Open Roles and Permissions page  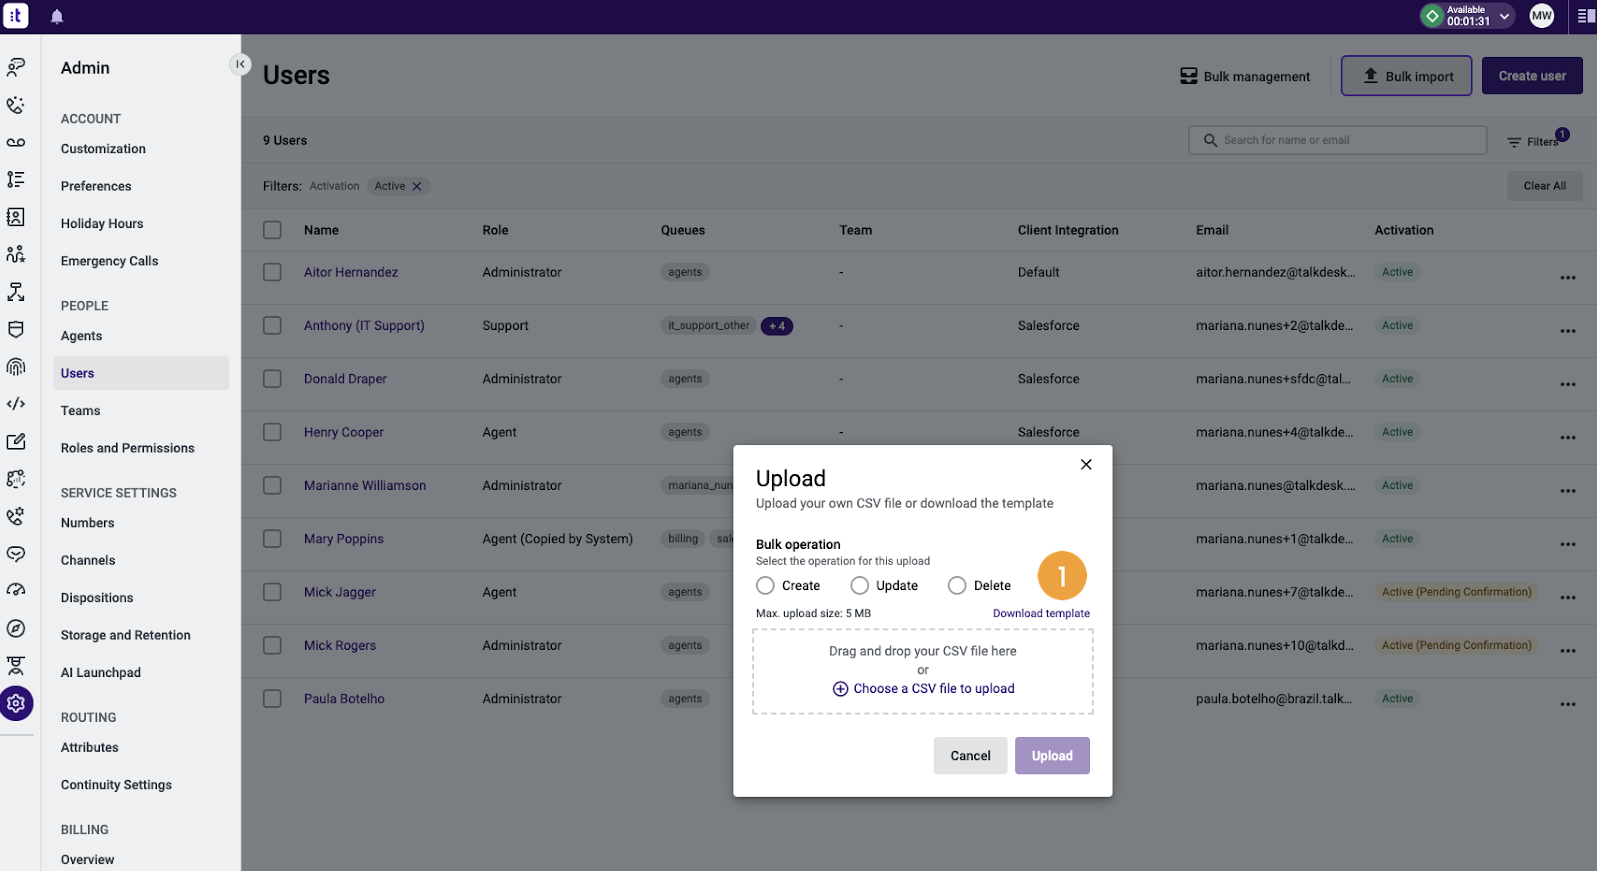coord(127,448)
